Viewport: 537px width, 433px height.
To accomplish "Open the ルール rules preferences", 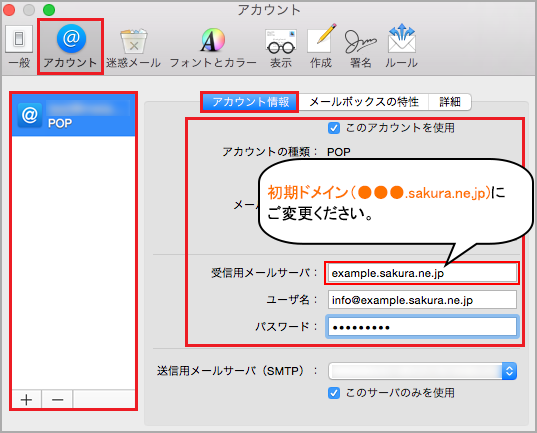I will (401, 47).
